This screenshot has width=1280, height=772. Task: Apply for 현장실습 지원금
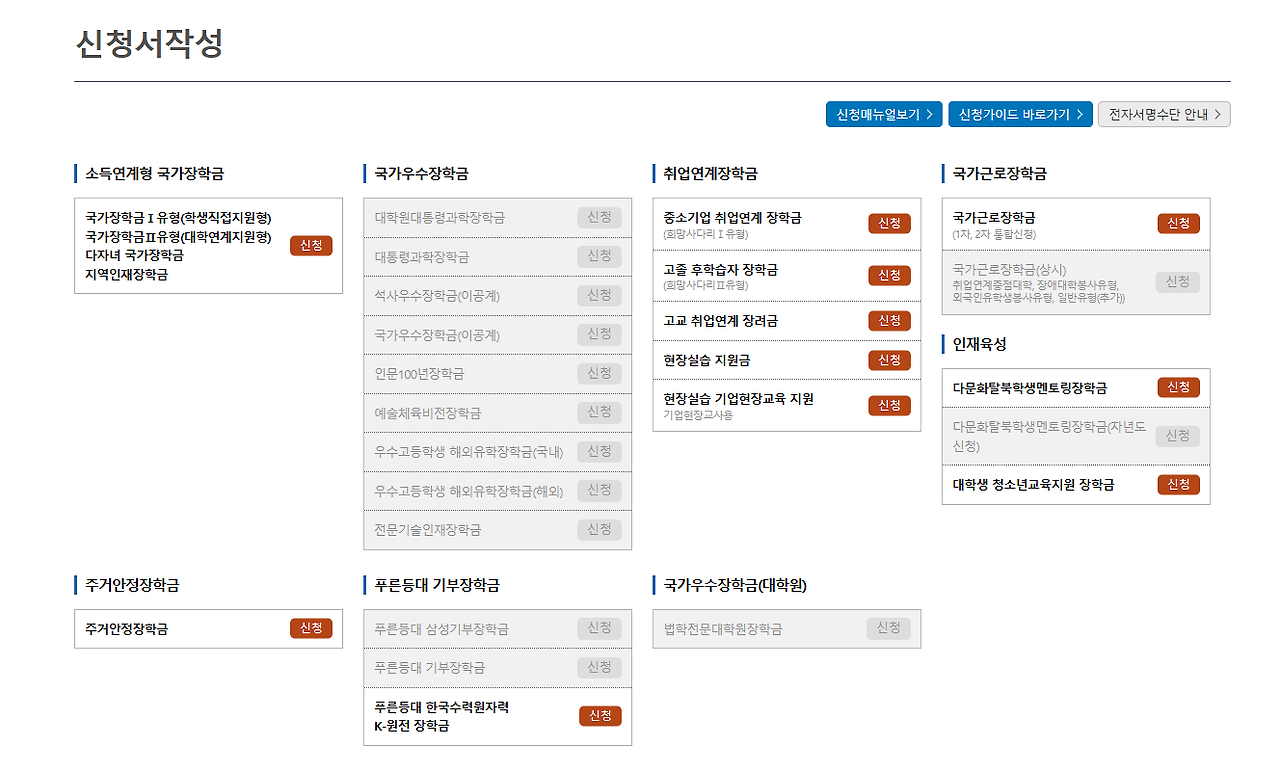coord(889,360)
